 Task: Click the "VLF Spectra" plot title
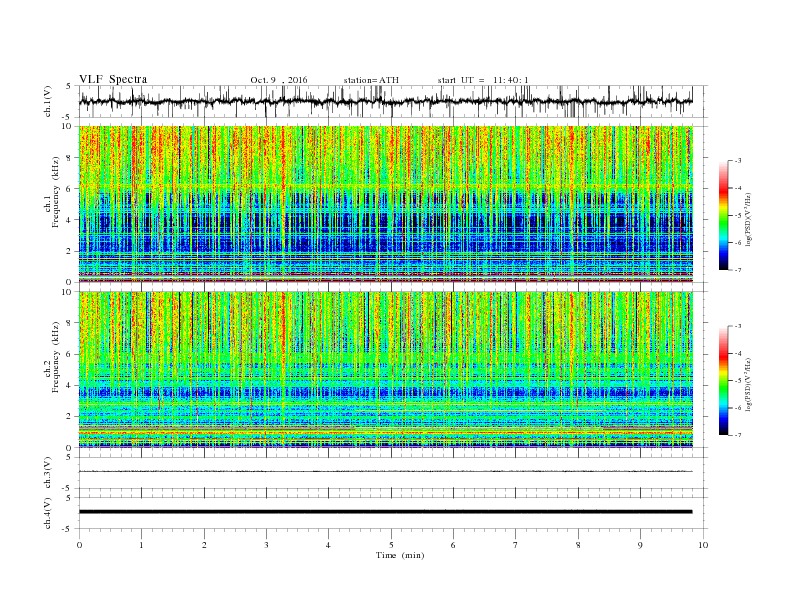tap(113, 79)
